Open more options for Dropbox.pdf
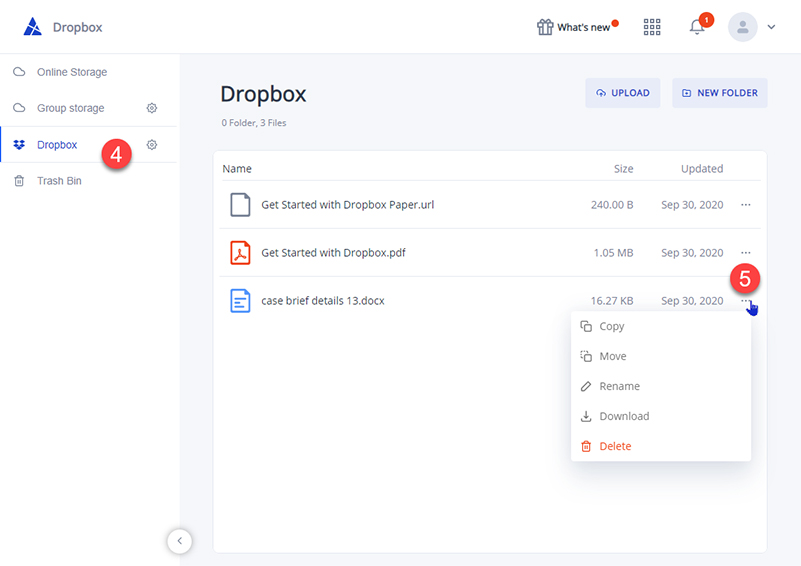Viewport: 801px width, 566px height. 746,253
